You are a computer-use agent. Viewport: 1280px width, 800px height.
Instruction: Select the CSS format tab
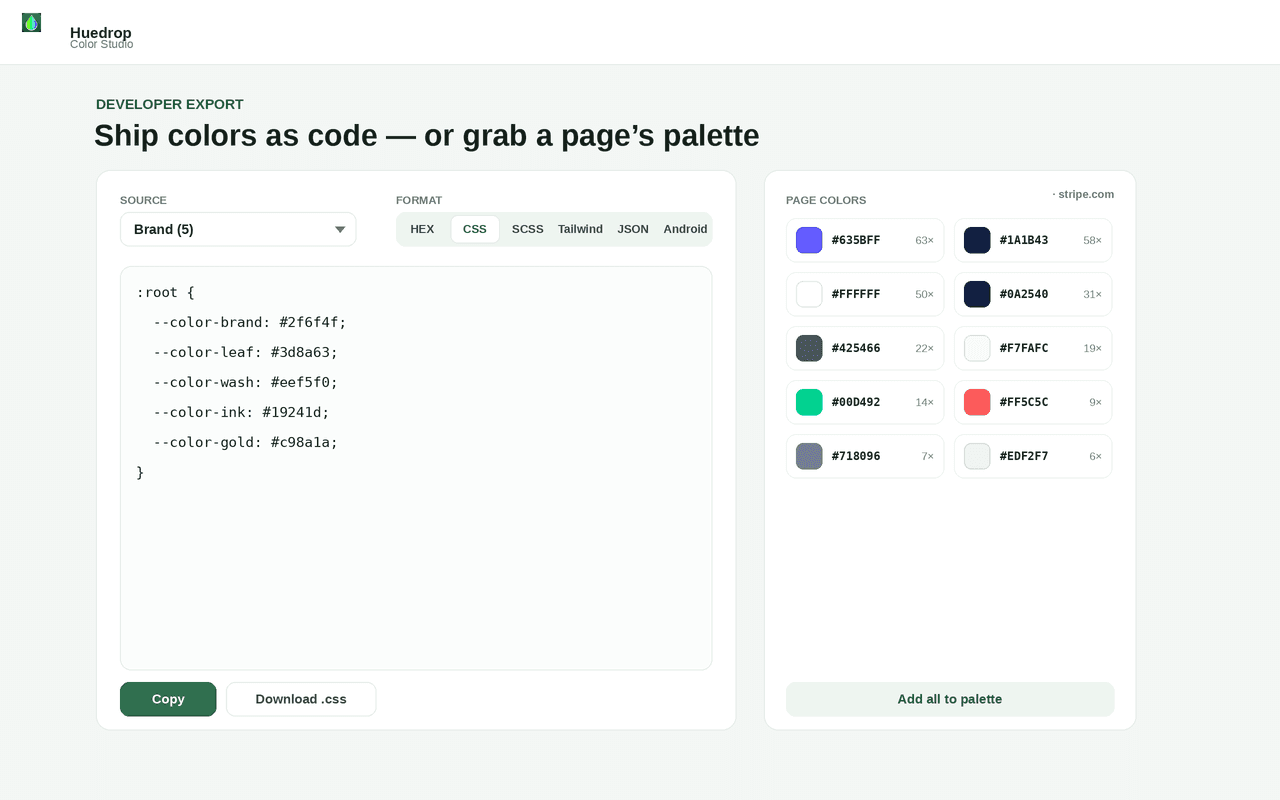[475, 229]
